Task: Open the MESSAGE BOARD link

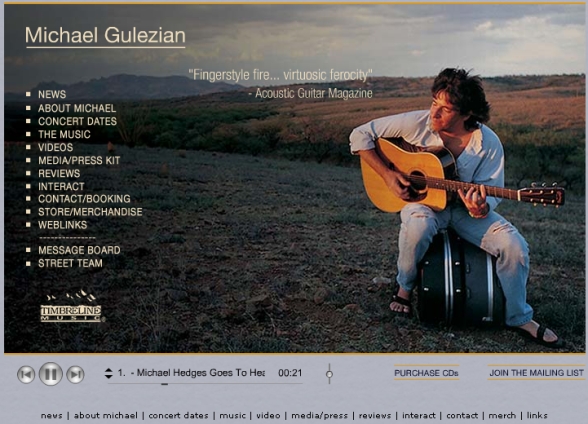Action: (x=79, y=250)
